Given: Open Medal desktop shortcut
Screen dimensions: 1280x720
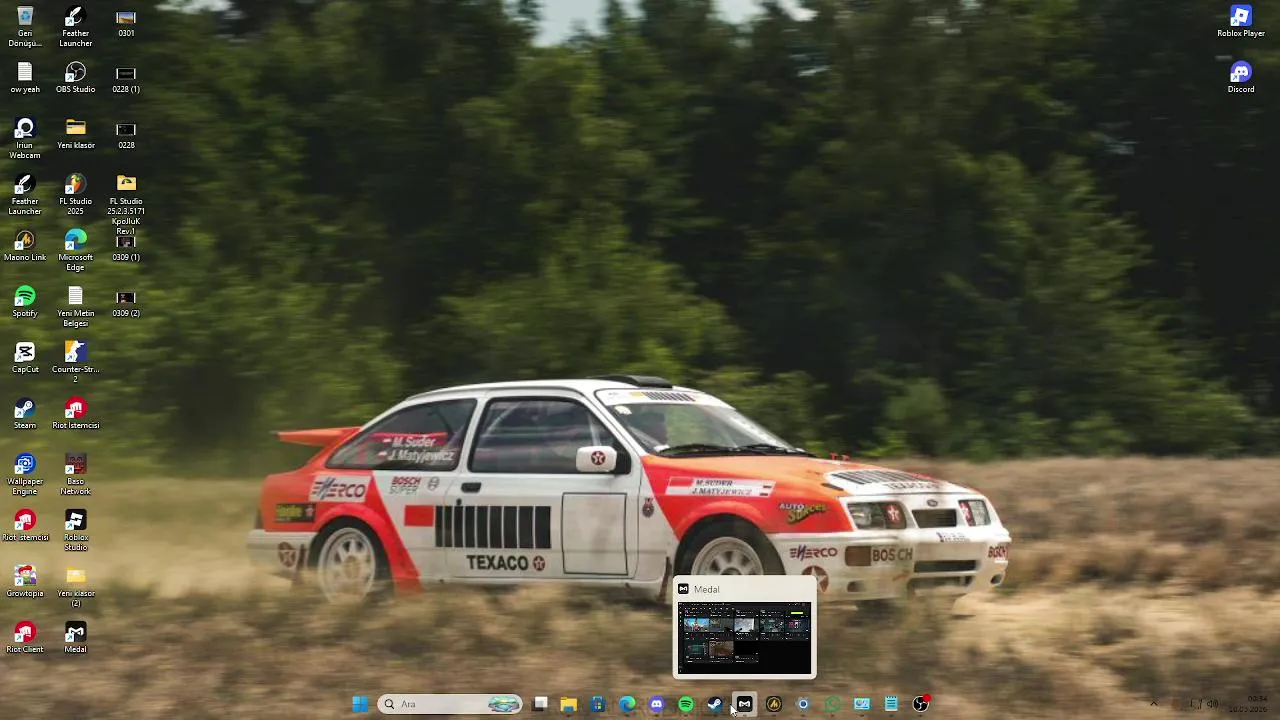Looking at the screenshot, I should click(75, 638).
